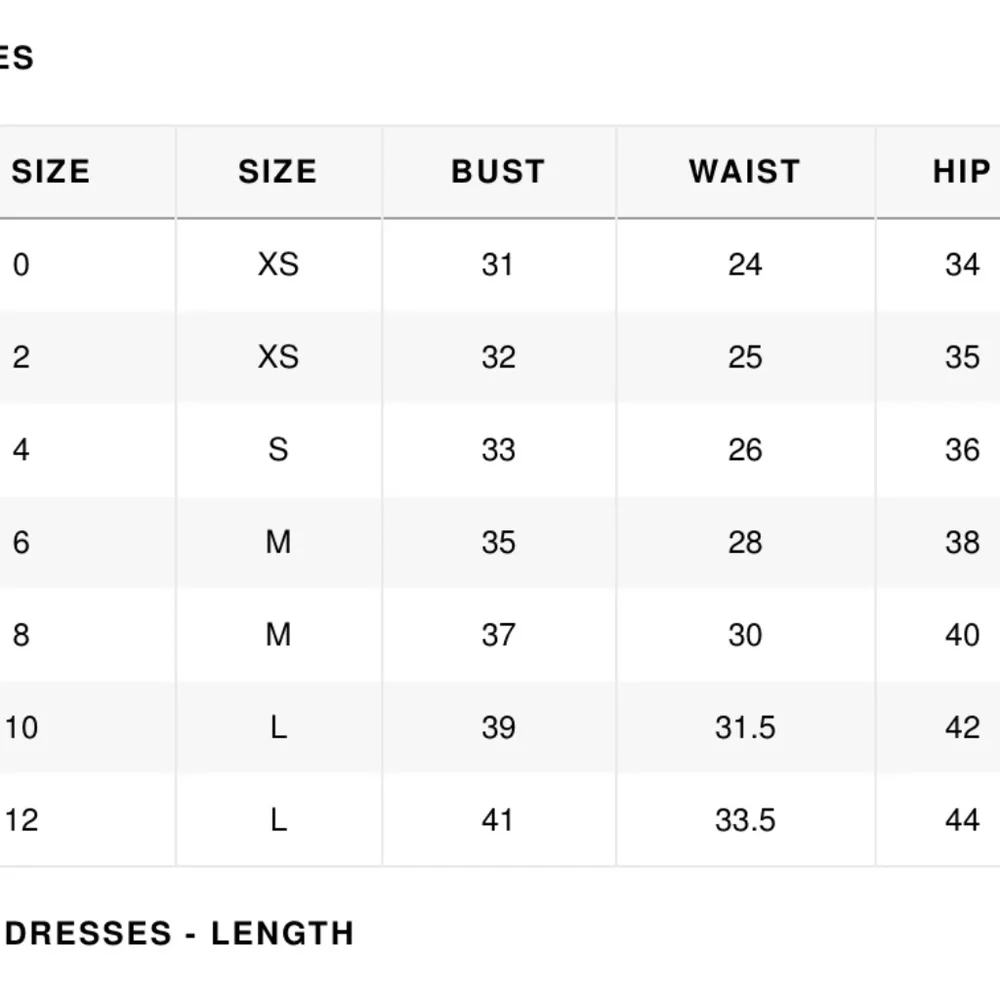Viewport: 1000px width, 1000px height.
Task: Click the waist value 31.5
Action: pos(745,728)
